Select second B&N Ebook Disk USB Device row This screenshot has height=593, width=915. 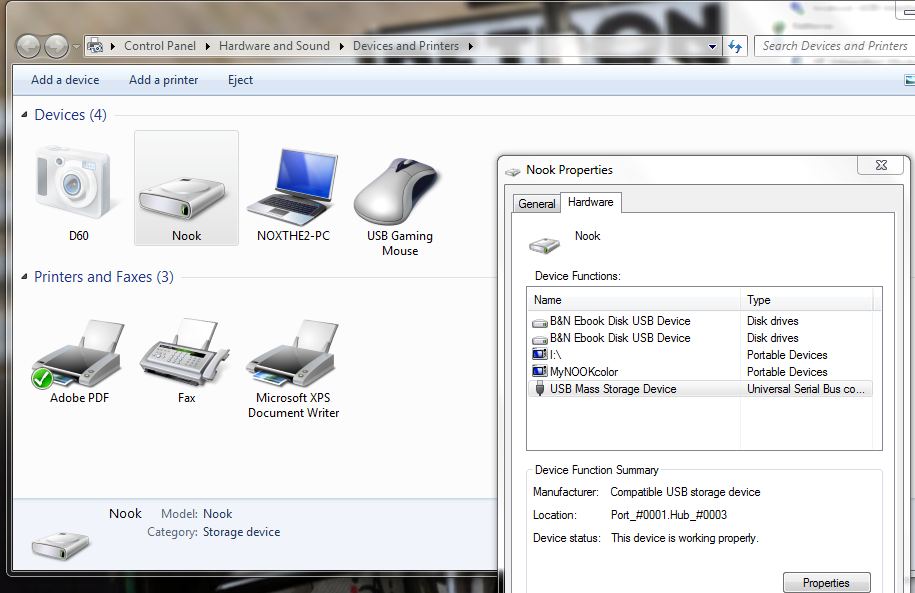pyautogui.click(x=700, y=337)
